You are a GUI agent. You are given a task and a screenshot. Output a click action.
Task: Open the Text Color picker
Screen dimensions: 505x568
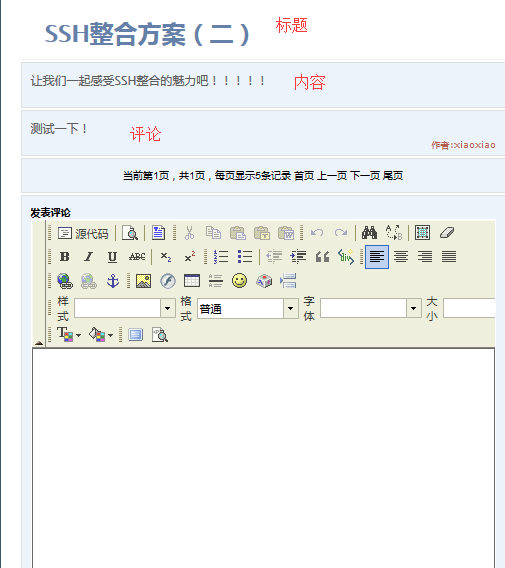[69, 335]
